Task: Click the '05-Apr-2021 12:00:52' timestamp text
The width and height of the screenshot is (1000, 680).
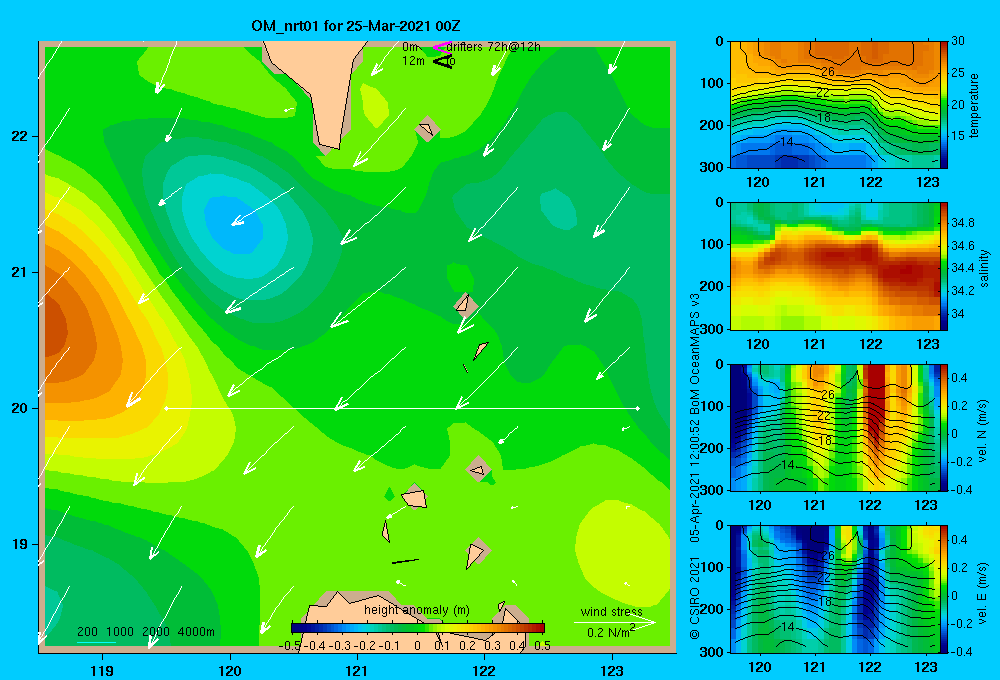Action: (695, 484)
